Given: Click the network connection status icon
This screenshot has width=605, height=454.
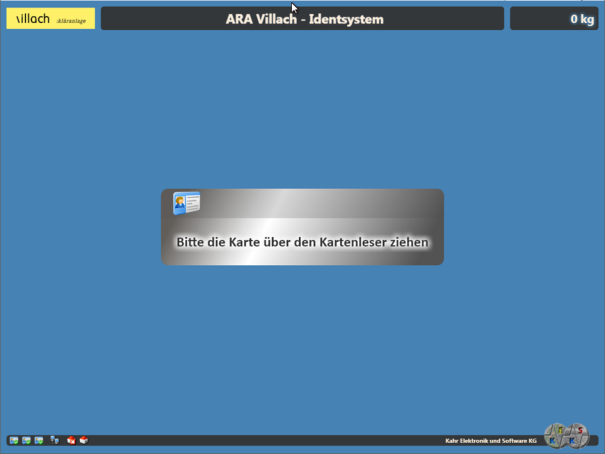Looking at the screenshot, I should click(55, 440).
